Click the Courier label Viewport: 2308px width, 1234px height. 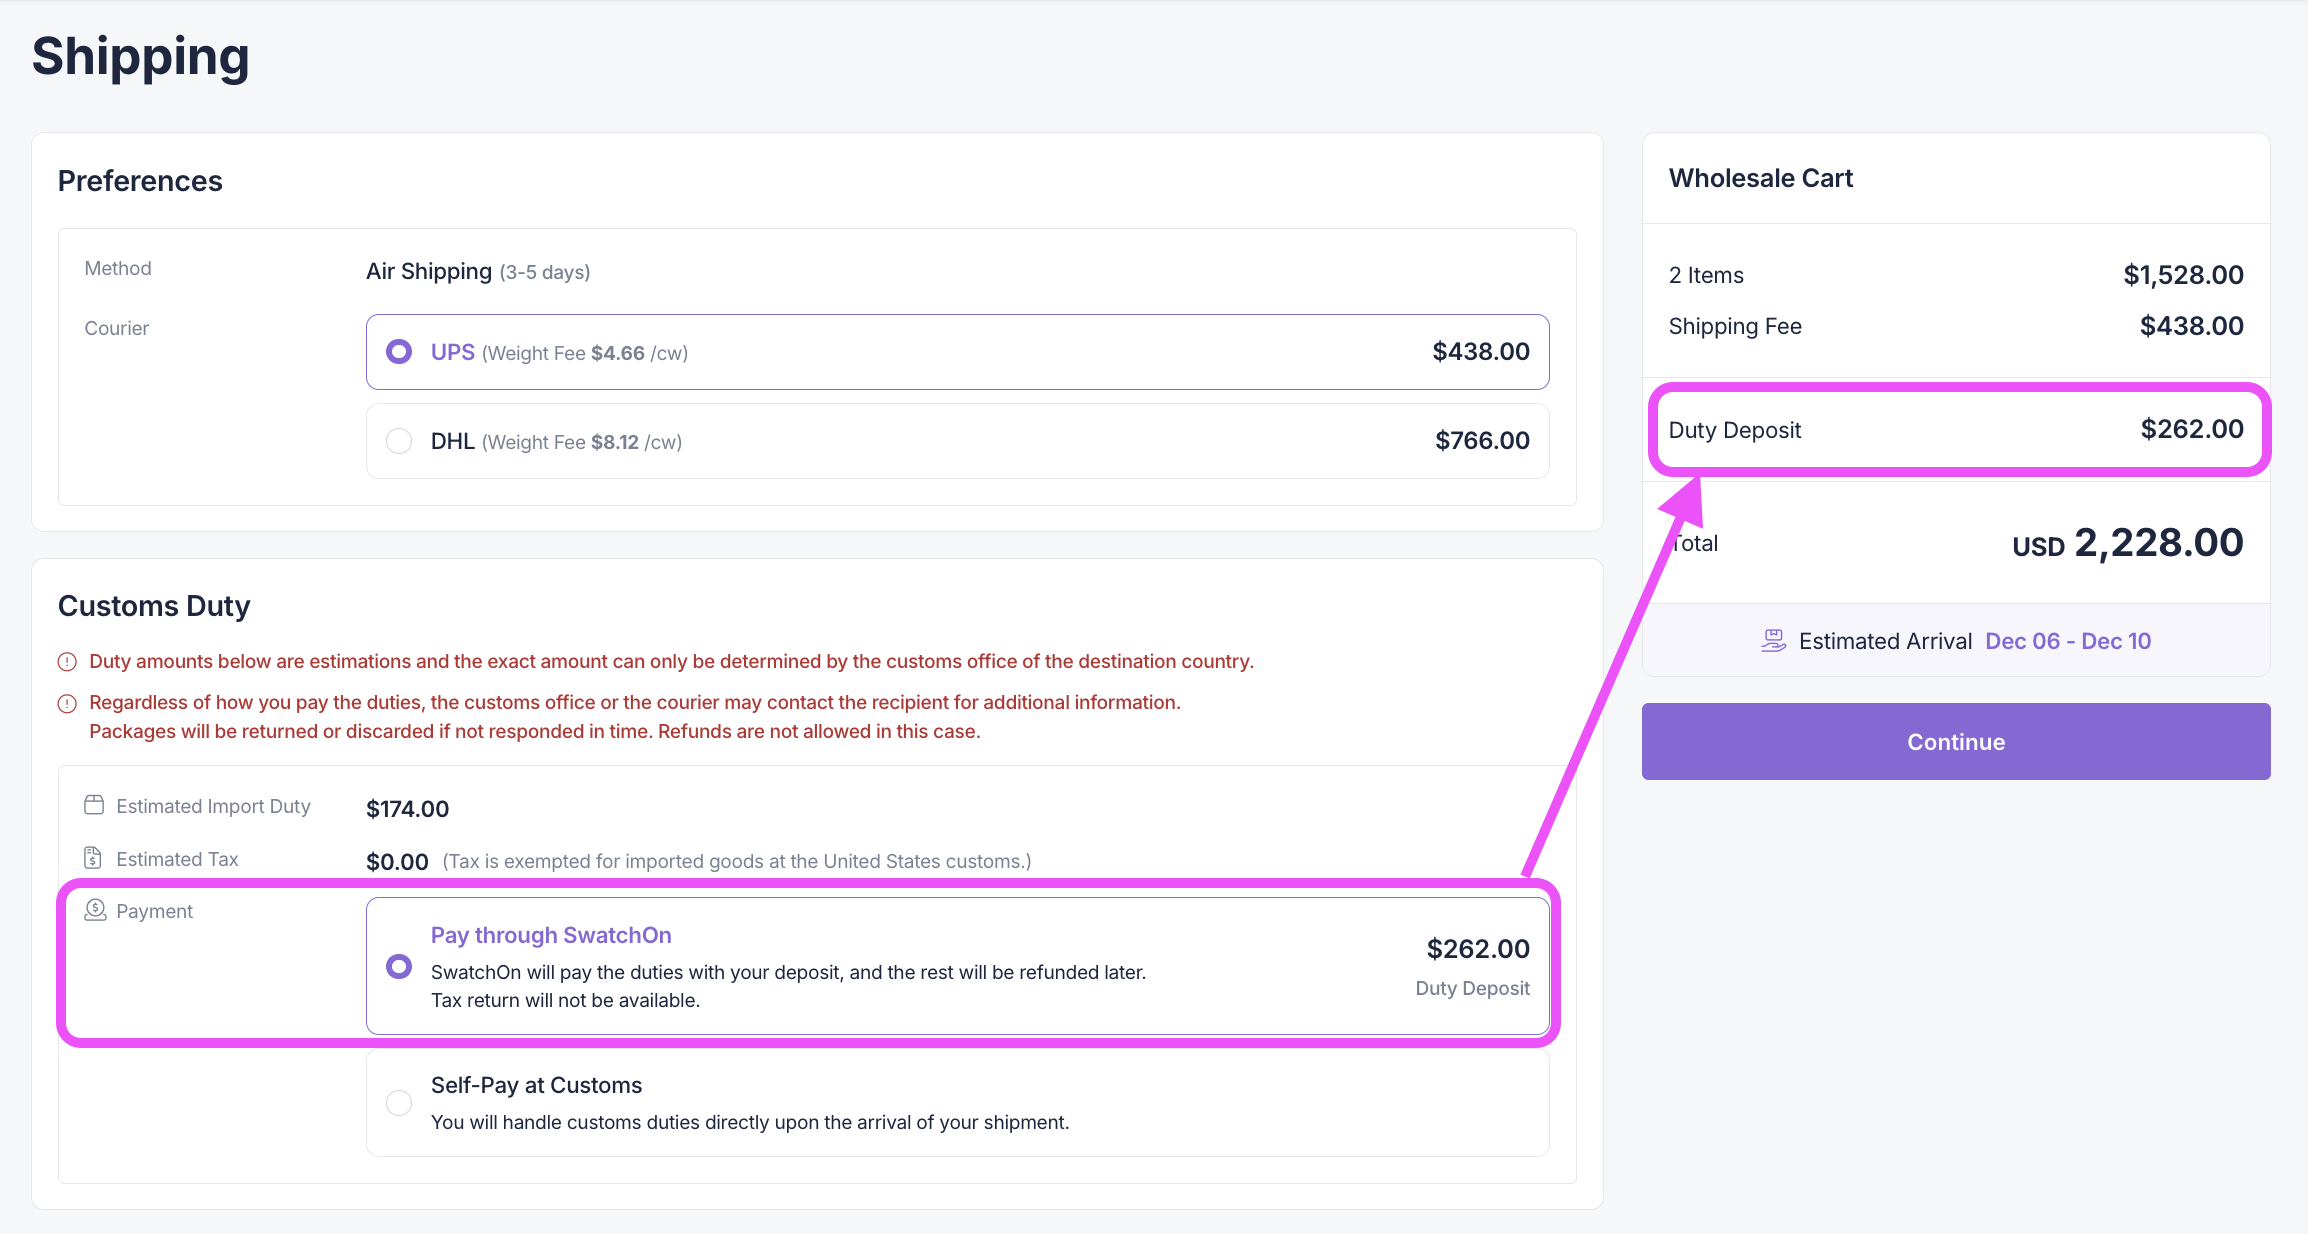click(x=116, y=328)
